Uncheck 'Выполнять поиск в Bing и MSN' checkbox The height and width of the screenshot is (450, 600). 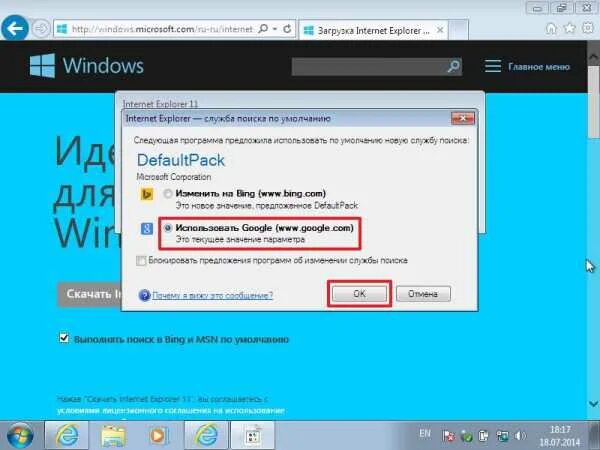(x=64, y=338)
